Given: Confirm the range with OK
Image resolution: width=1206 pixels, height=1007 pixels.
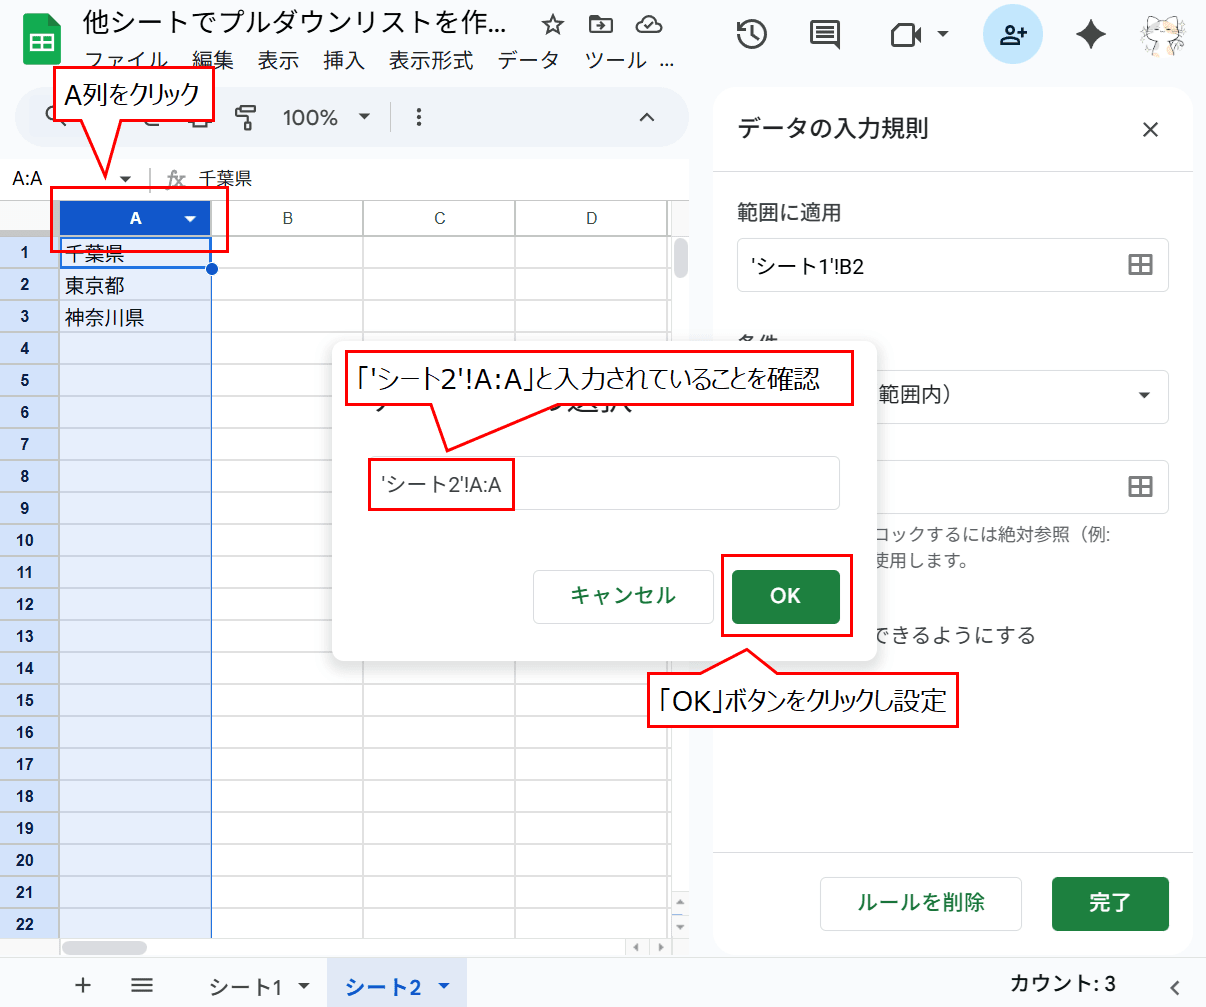Looking at the screenshot, I should click(787, 597).
